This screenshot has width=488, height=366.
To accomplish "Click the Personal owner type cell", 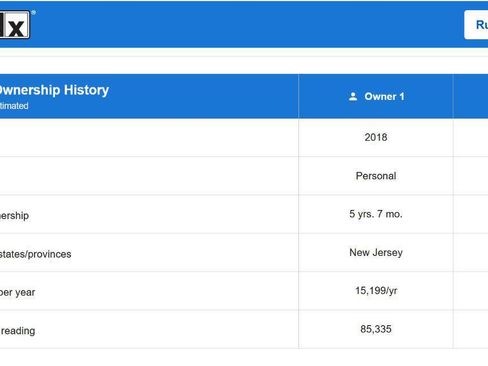I will [x=376, y=176].
